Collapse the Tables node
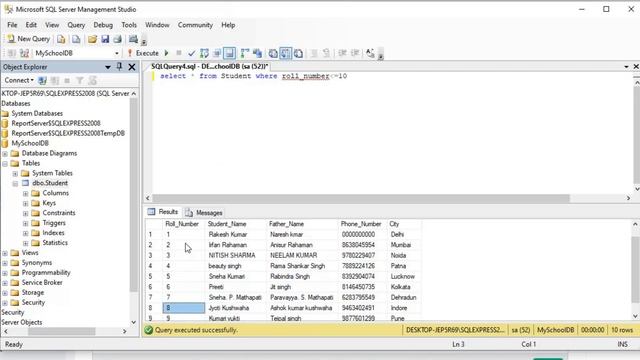The image size is (640, 360). pyautogui.click(x=5, y=163)
